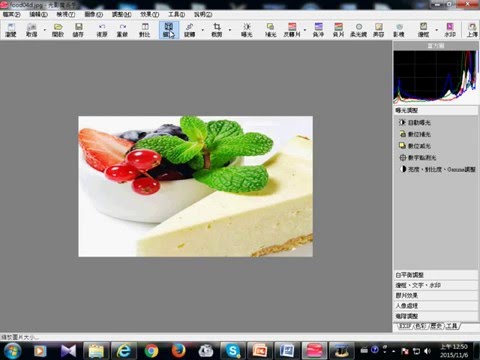Open the 圖像 (Image) menu
Viewport: 480px width, 360px height.
click(x=94, y=15)
